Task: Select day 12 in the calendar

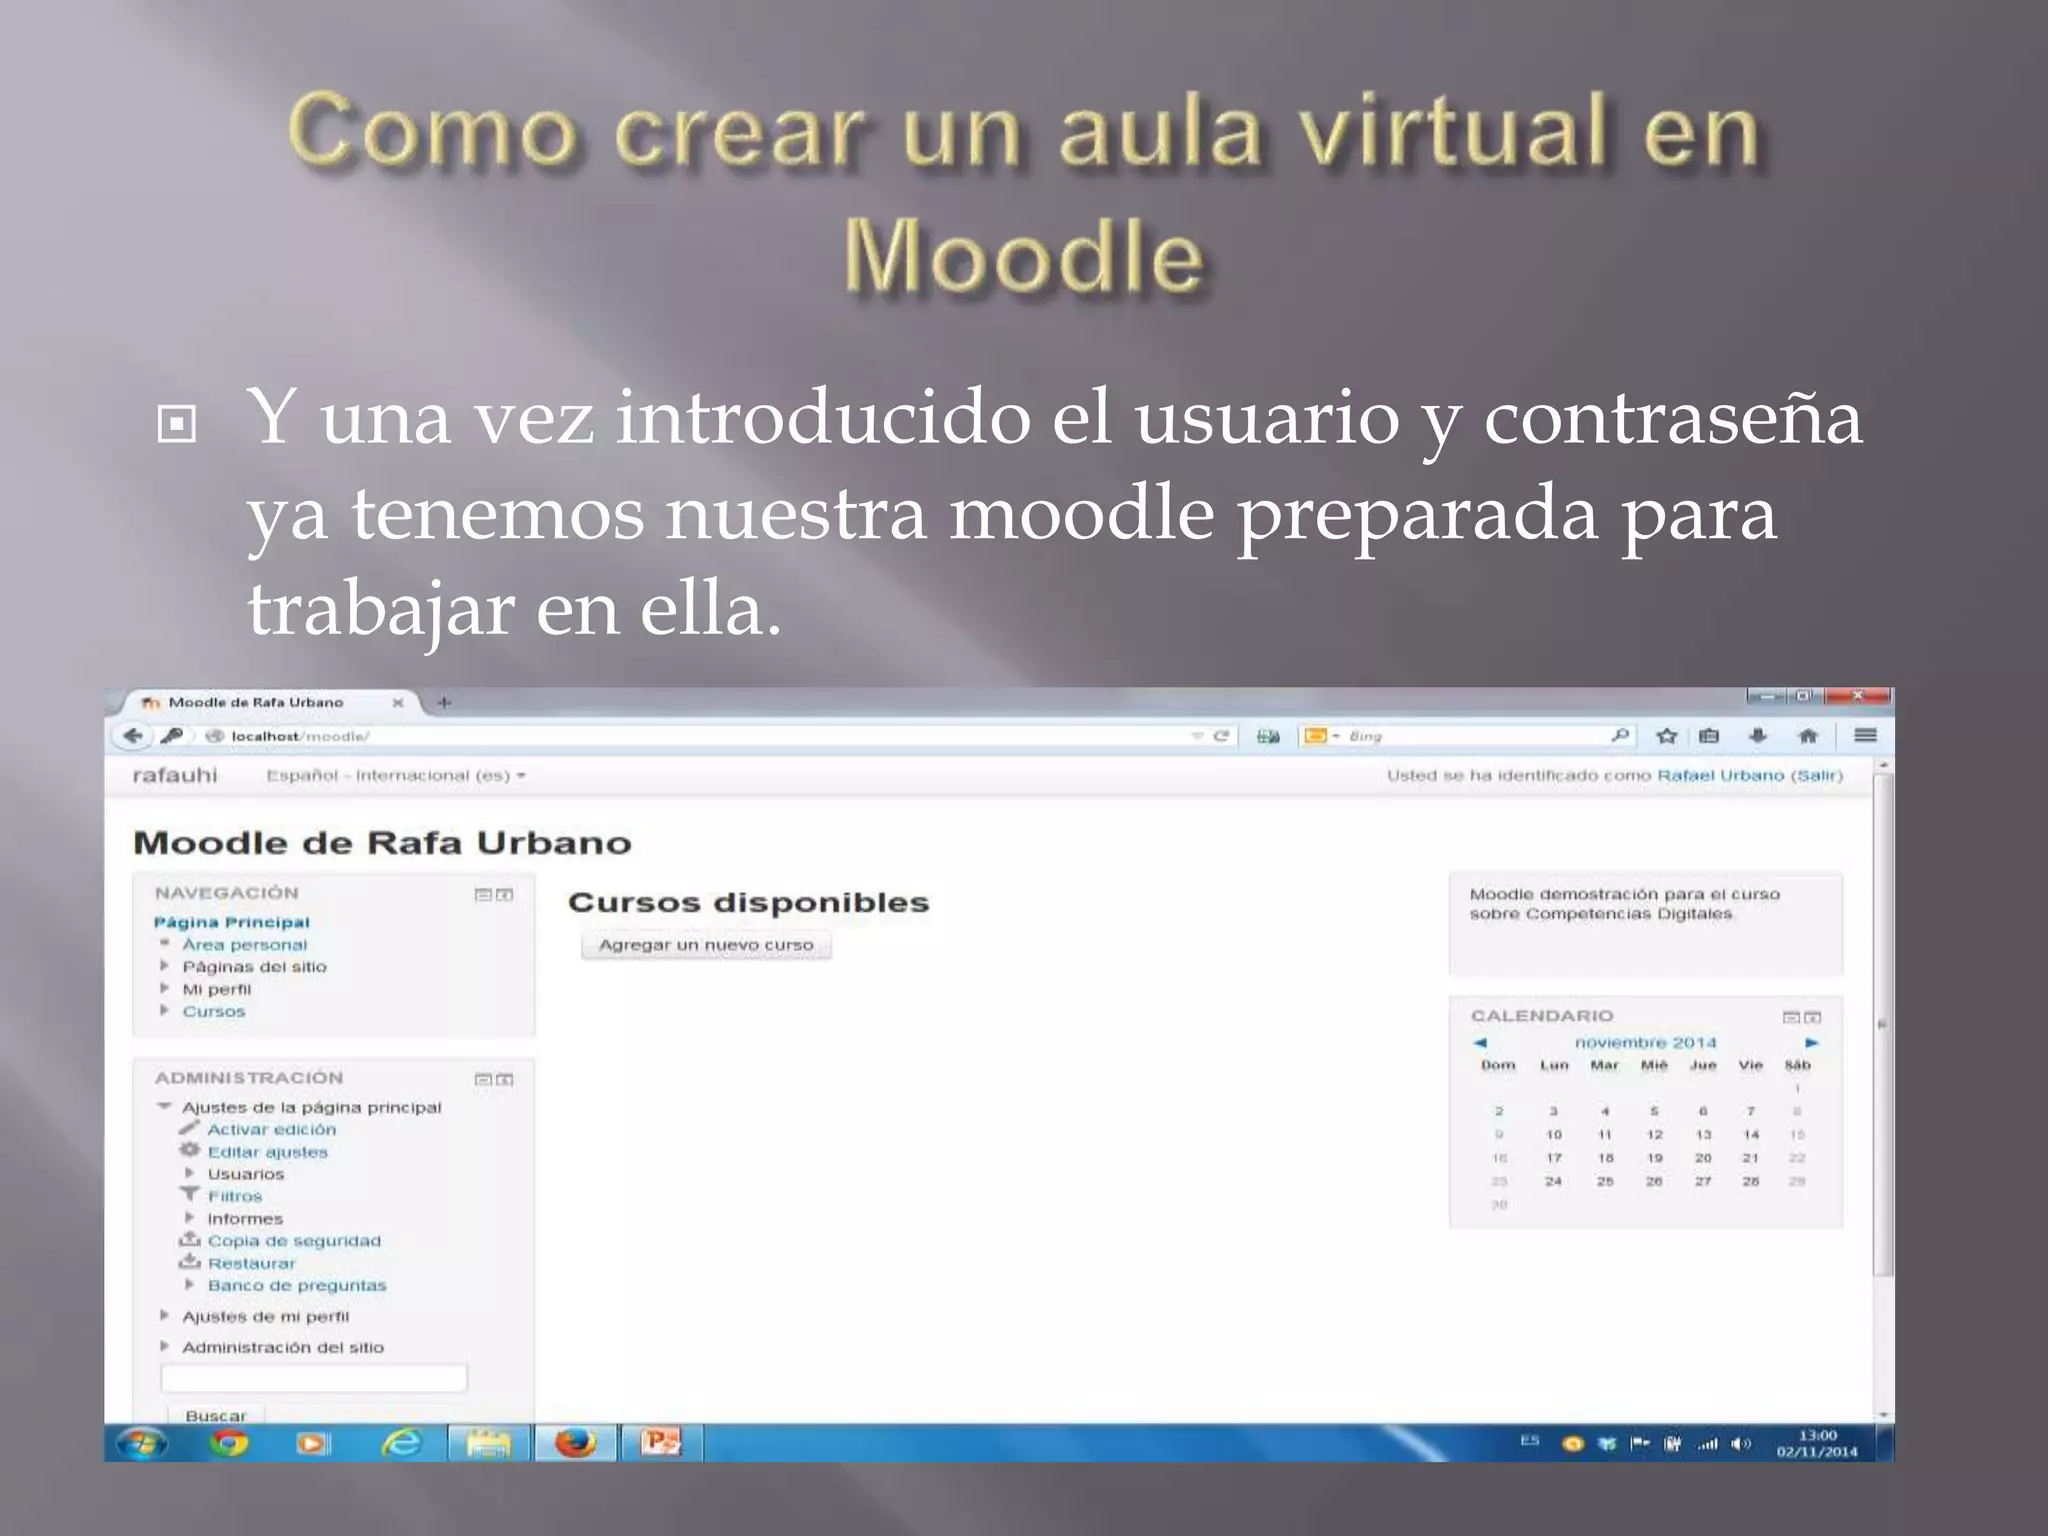Action: [x=1654, y=1134]
